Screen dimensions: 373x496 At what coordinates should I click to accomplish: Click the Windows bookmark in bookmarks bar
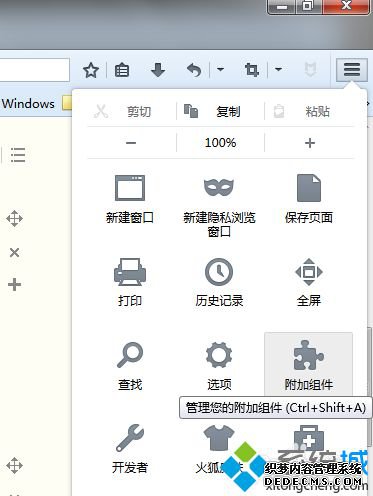click(x=28, y=104)
